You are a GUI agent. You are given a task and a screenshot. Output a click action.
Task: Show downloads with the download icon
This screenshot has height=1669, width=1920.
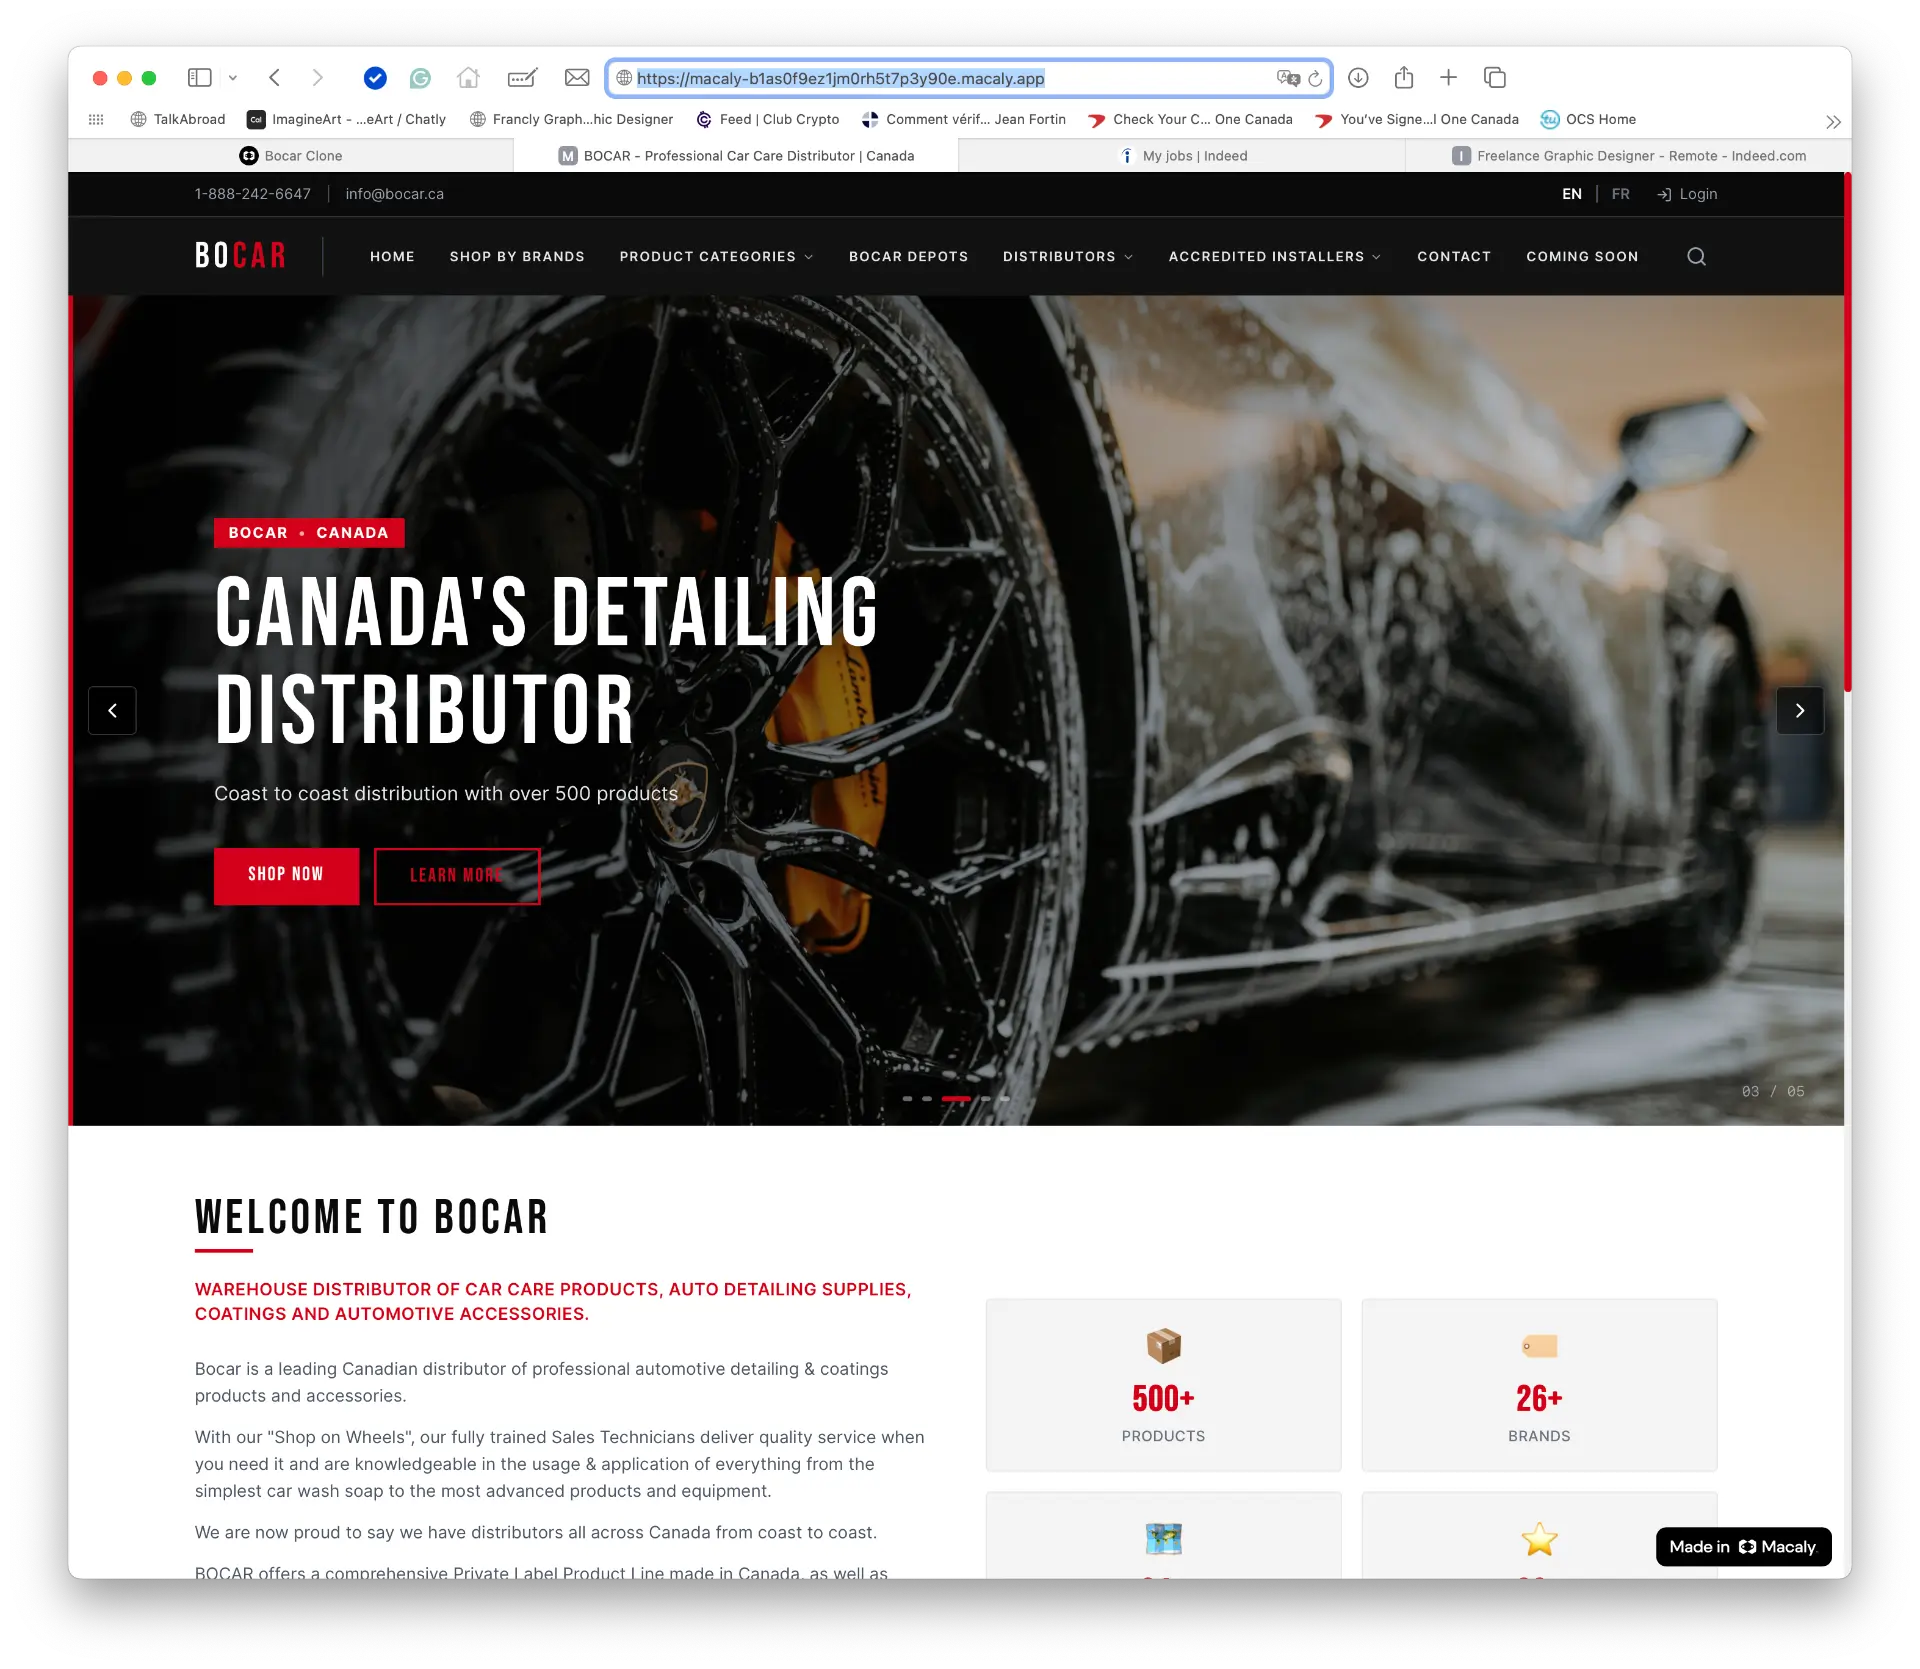point(1358,77)
